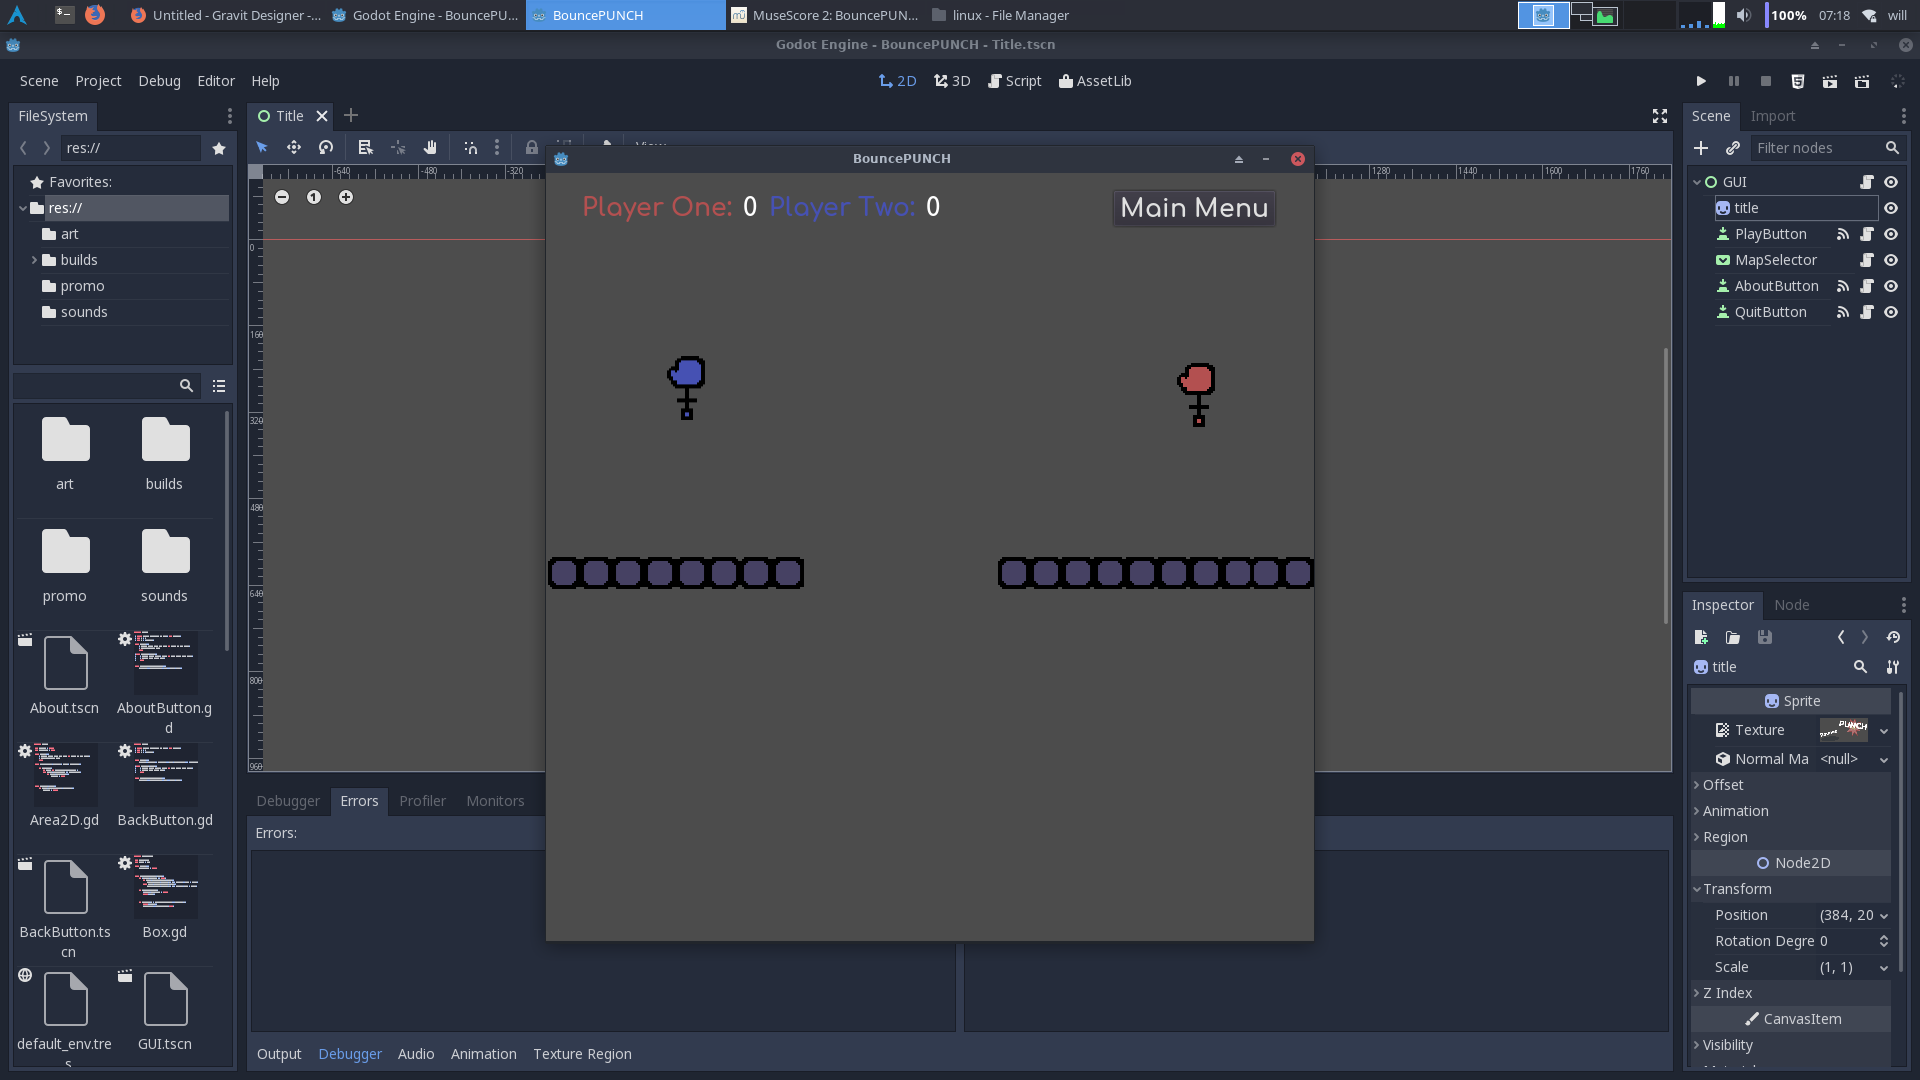
Task: Select the Move Mode tool
Action: (x=294, y=147)
